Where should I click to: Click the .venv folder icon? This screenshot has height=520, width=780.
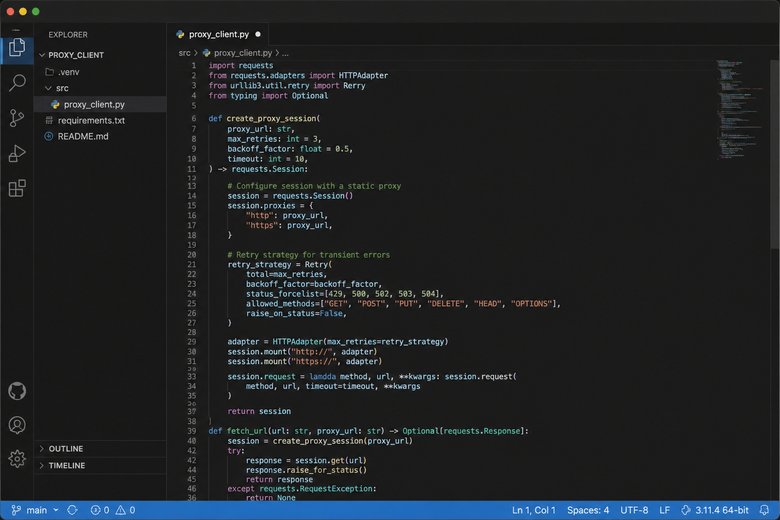50,72
